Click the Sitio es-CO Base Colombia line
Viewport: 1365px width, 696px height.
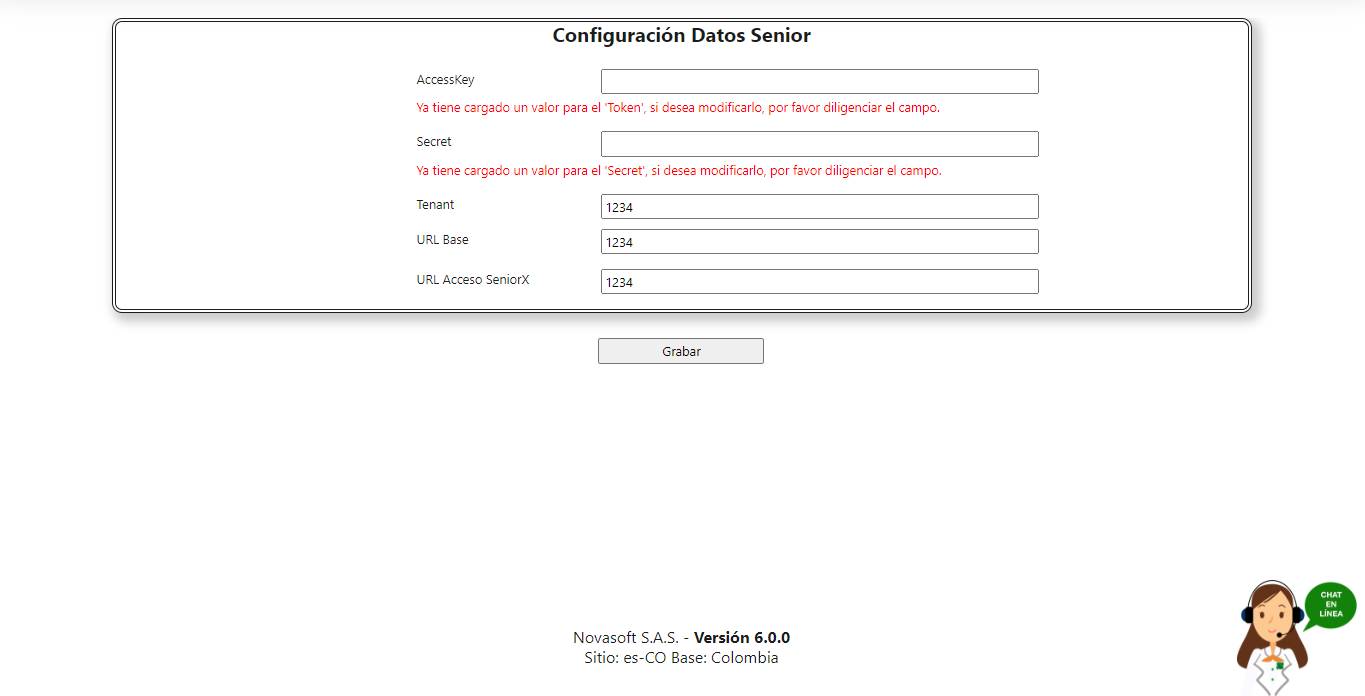(x=681, y=658)
